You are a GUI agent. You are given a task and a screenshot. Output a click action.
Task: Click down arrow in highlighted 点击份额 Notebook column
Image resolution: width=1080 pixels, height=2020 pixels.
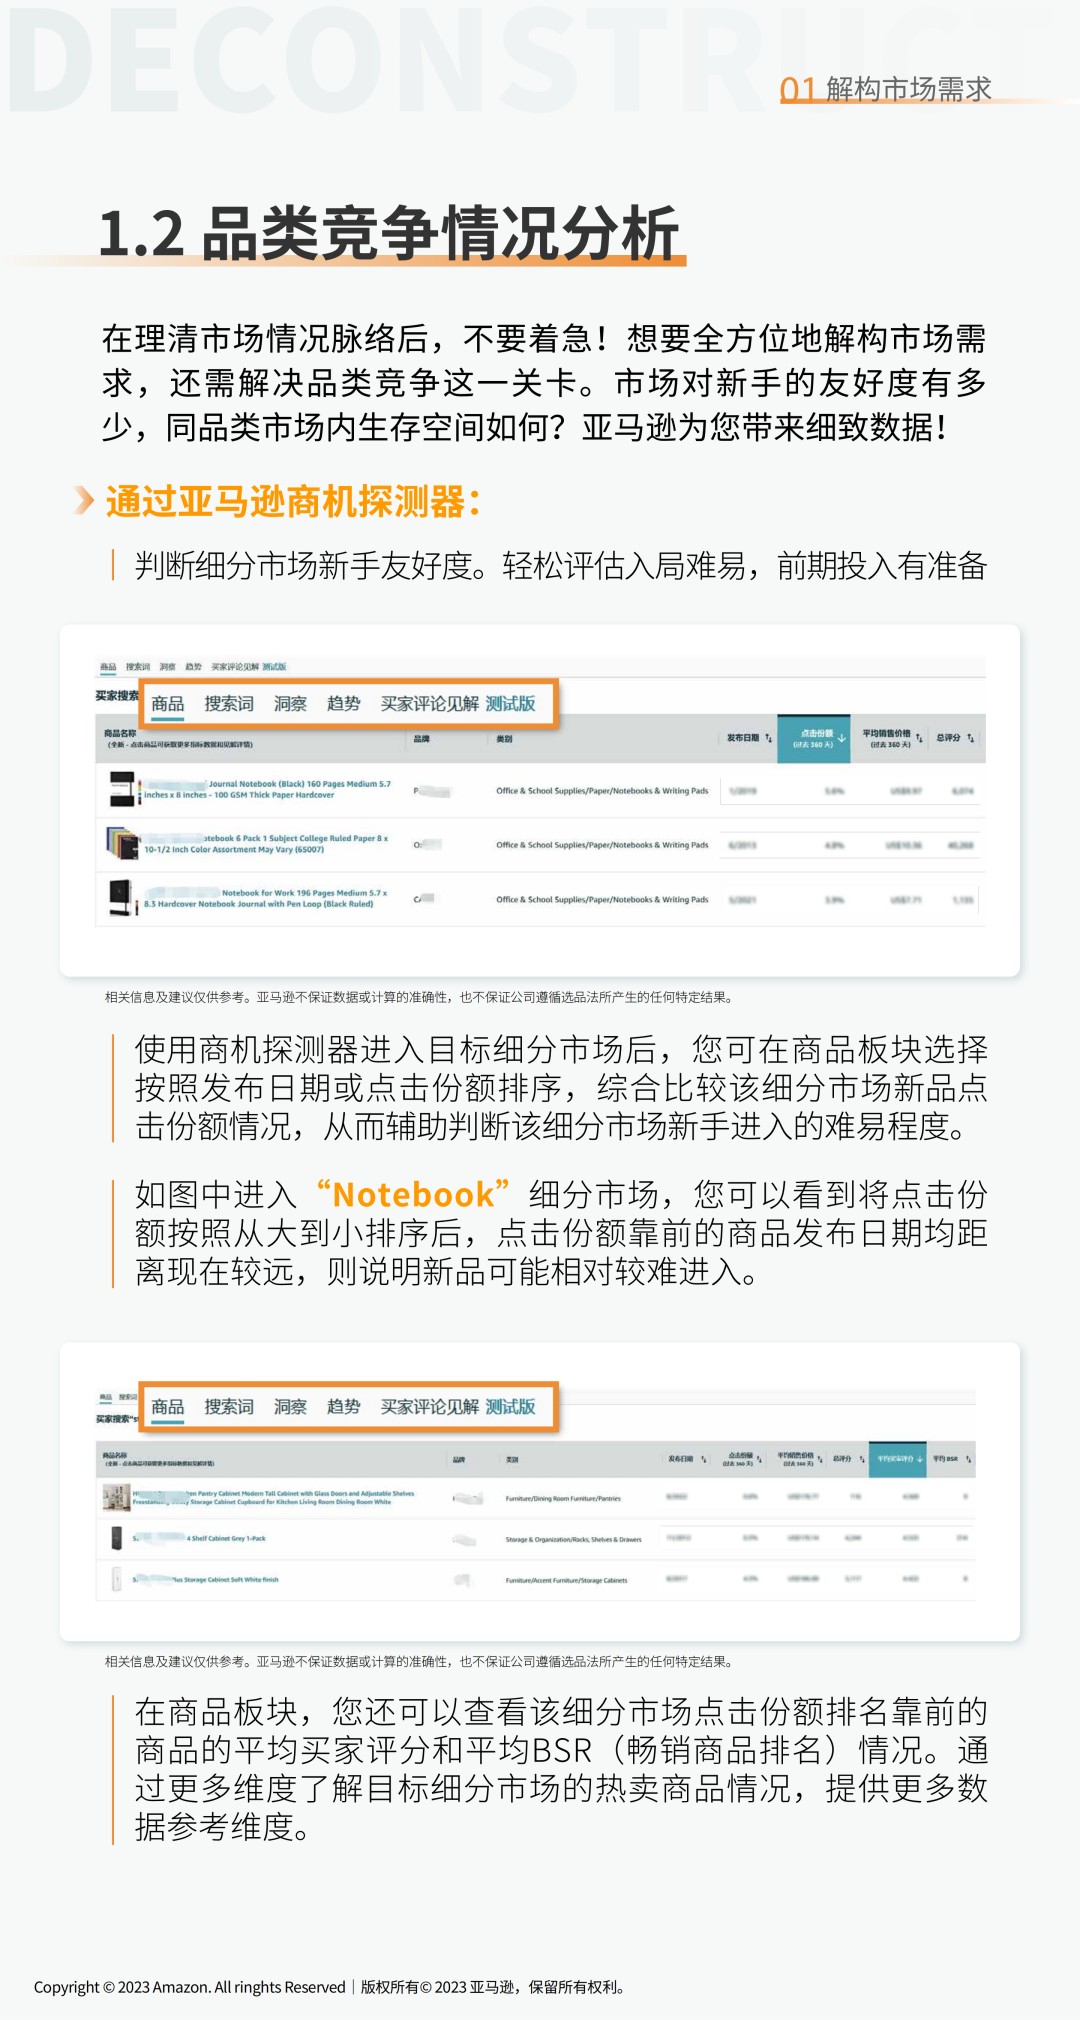(842, 739)
